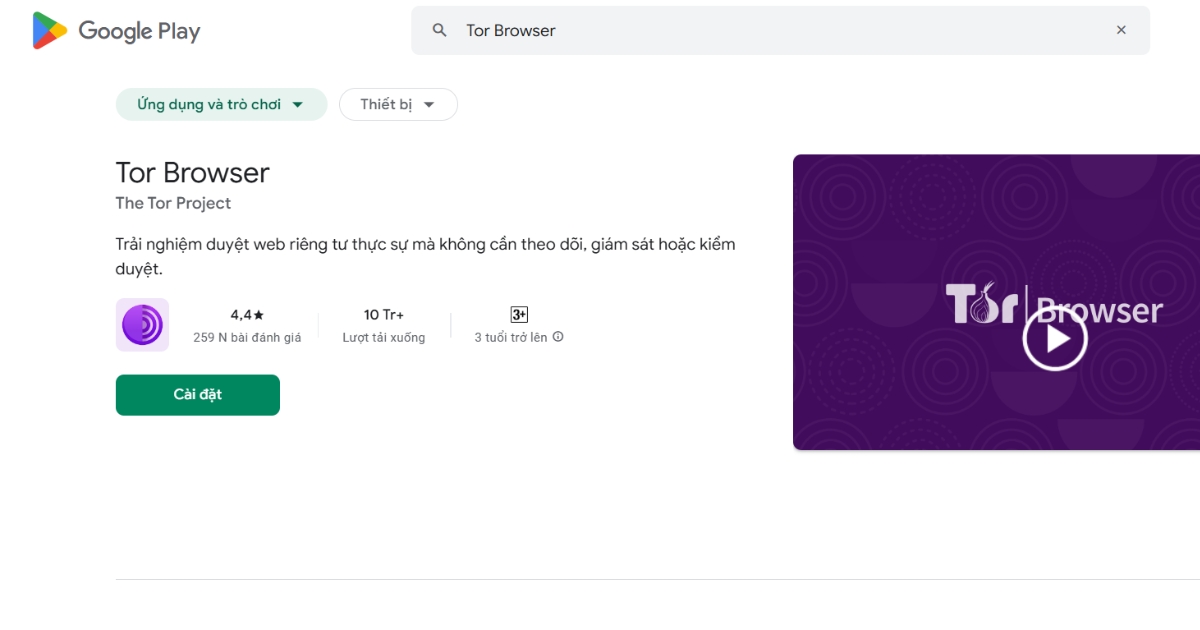Clear the search with the X icon
Viewport: 1200px width, 630px height.
[x=1121, y=30]
